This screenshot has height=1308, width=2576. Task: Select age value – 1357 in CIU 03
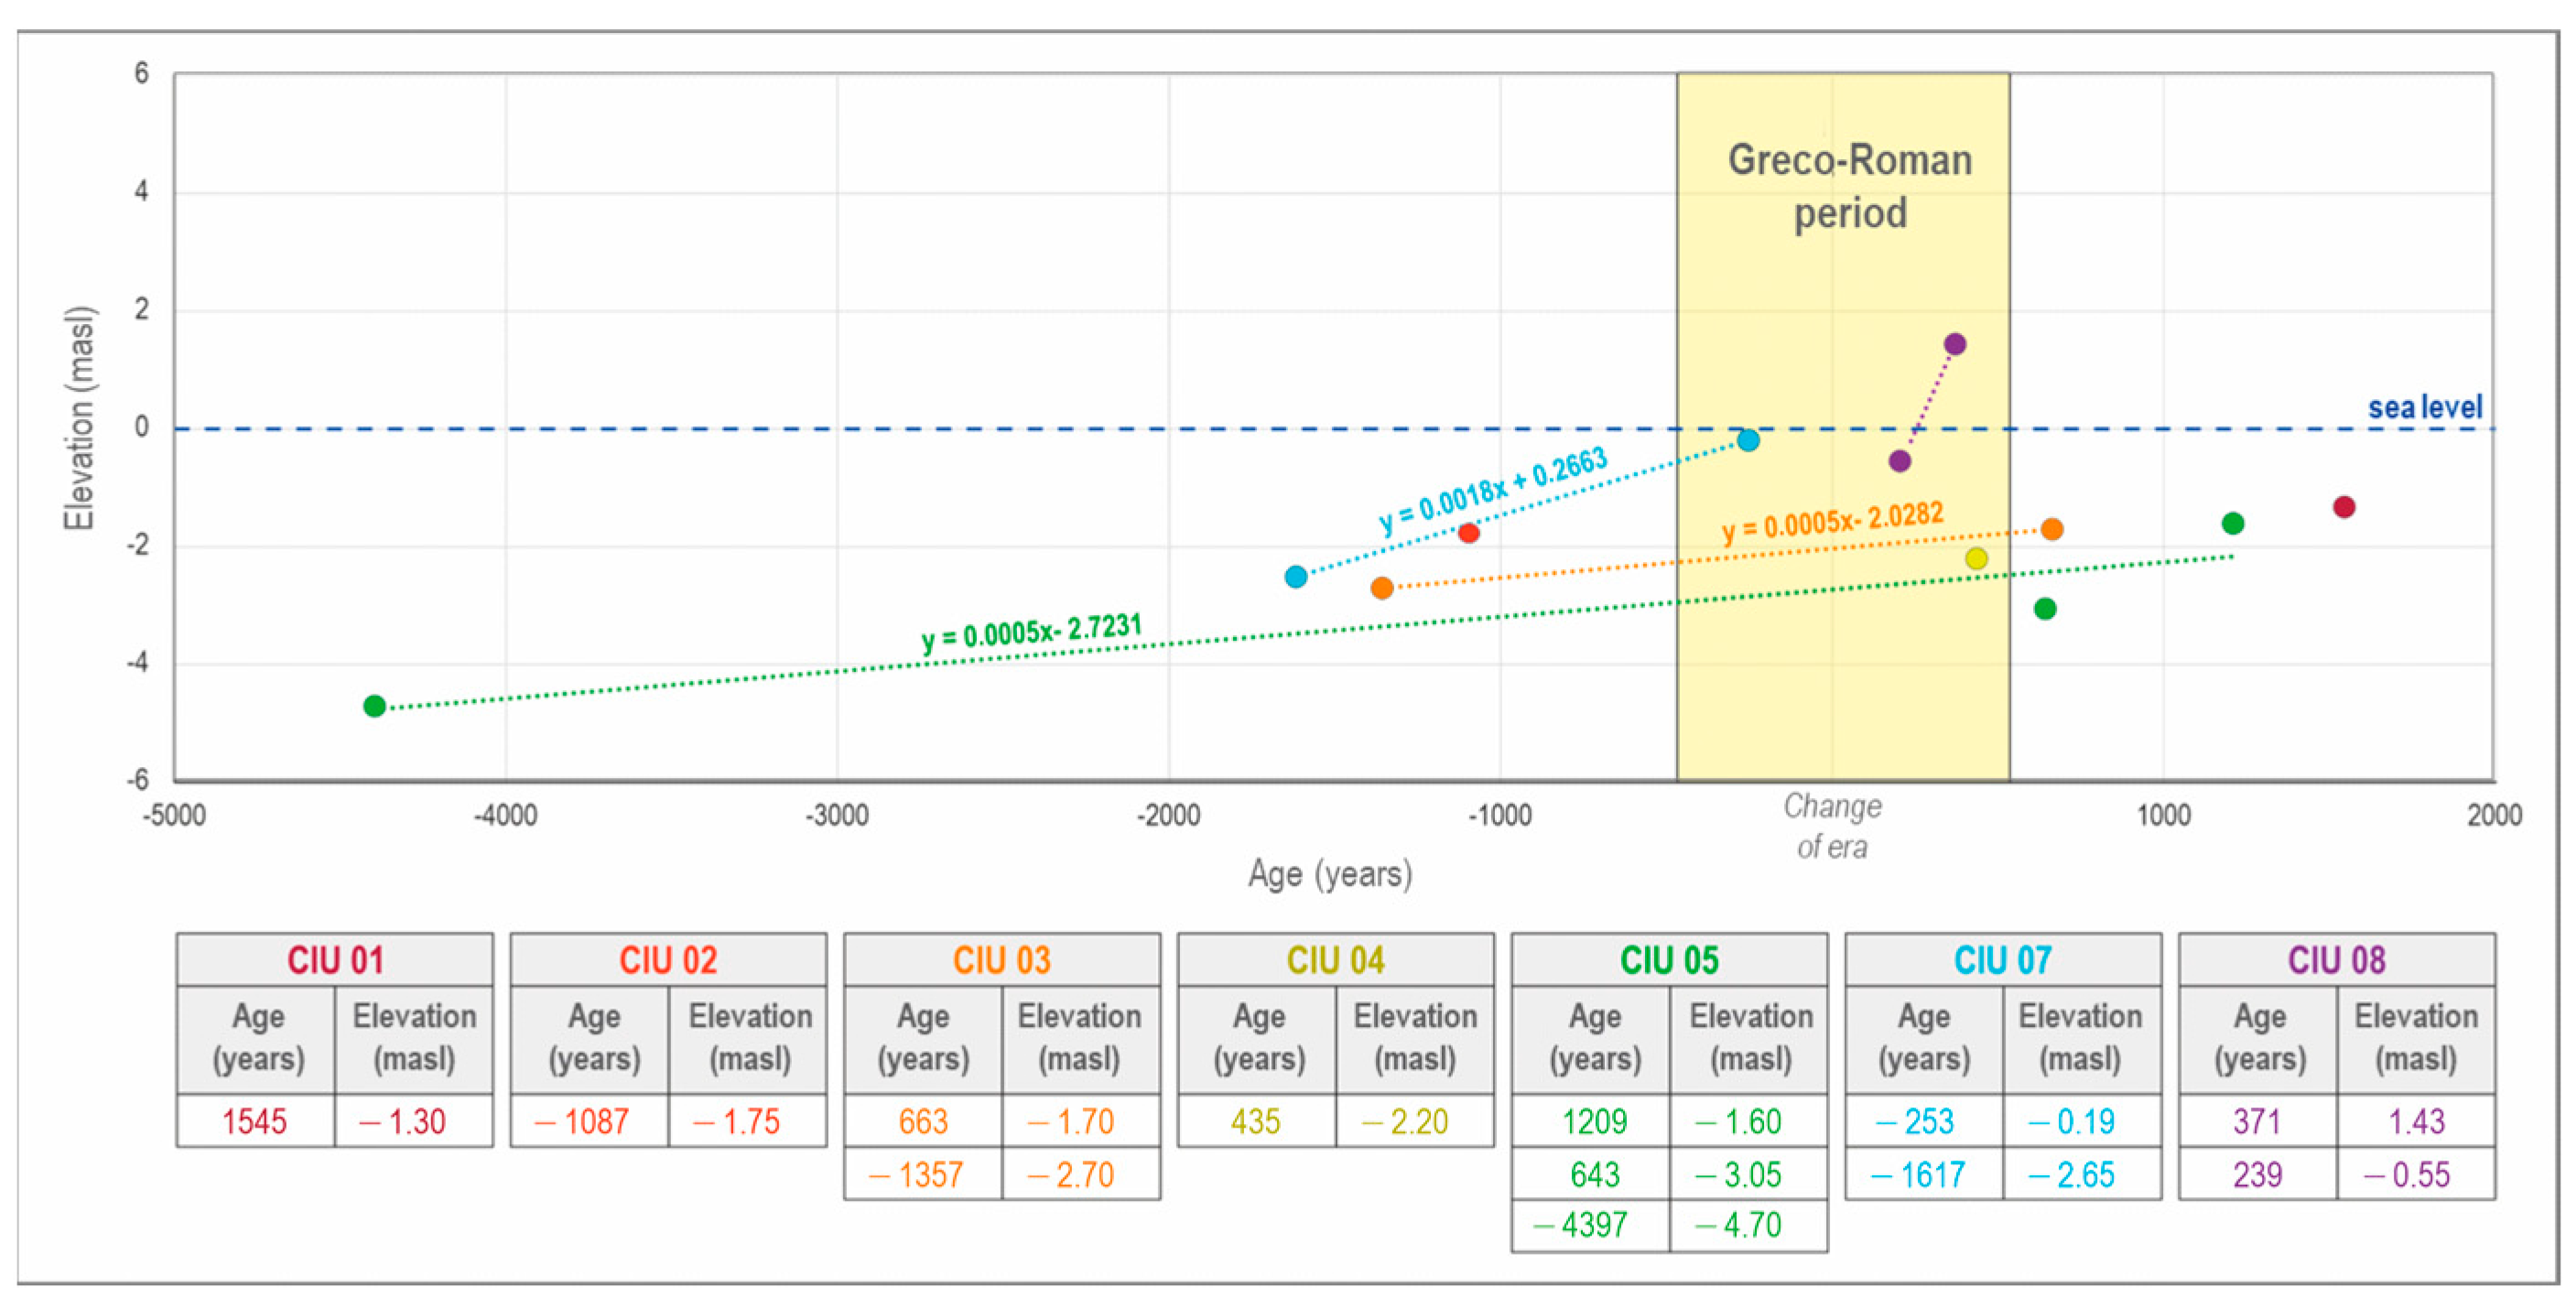pos(916,1174)
